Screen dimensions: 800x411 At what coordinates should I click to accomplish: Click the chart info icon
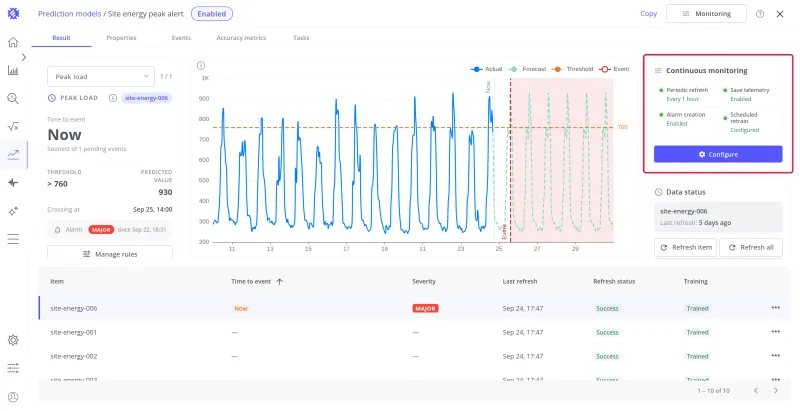(x=201, y=66)
